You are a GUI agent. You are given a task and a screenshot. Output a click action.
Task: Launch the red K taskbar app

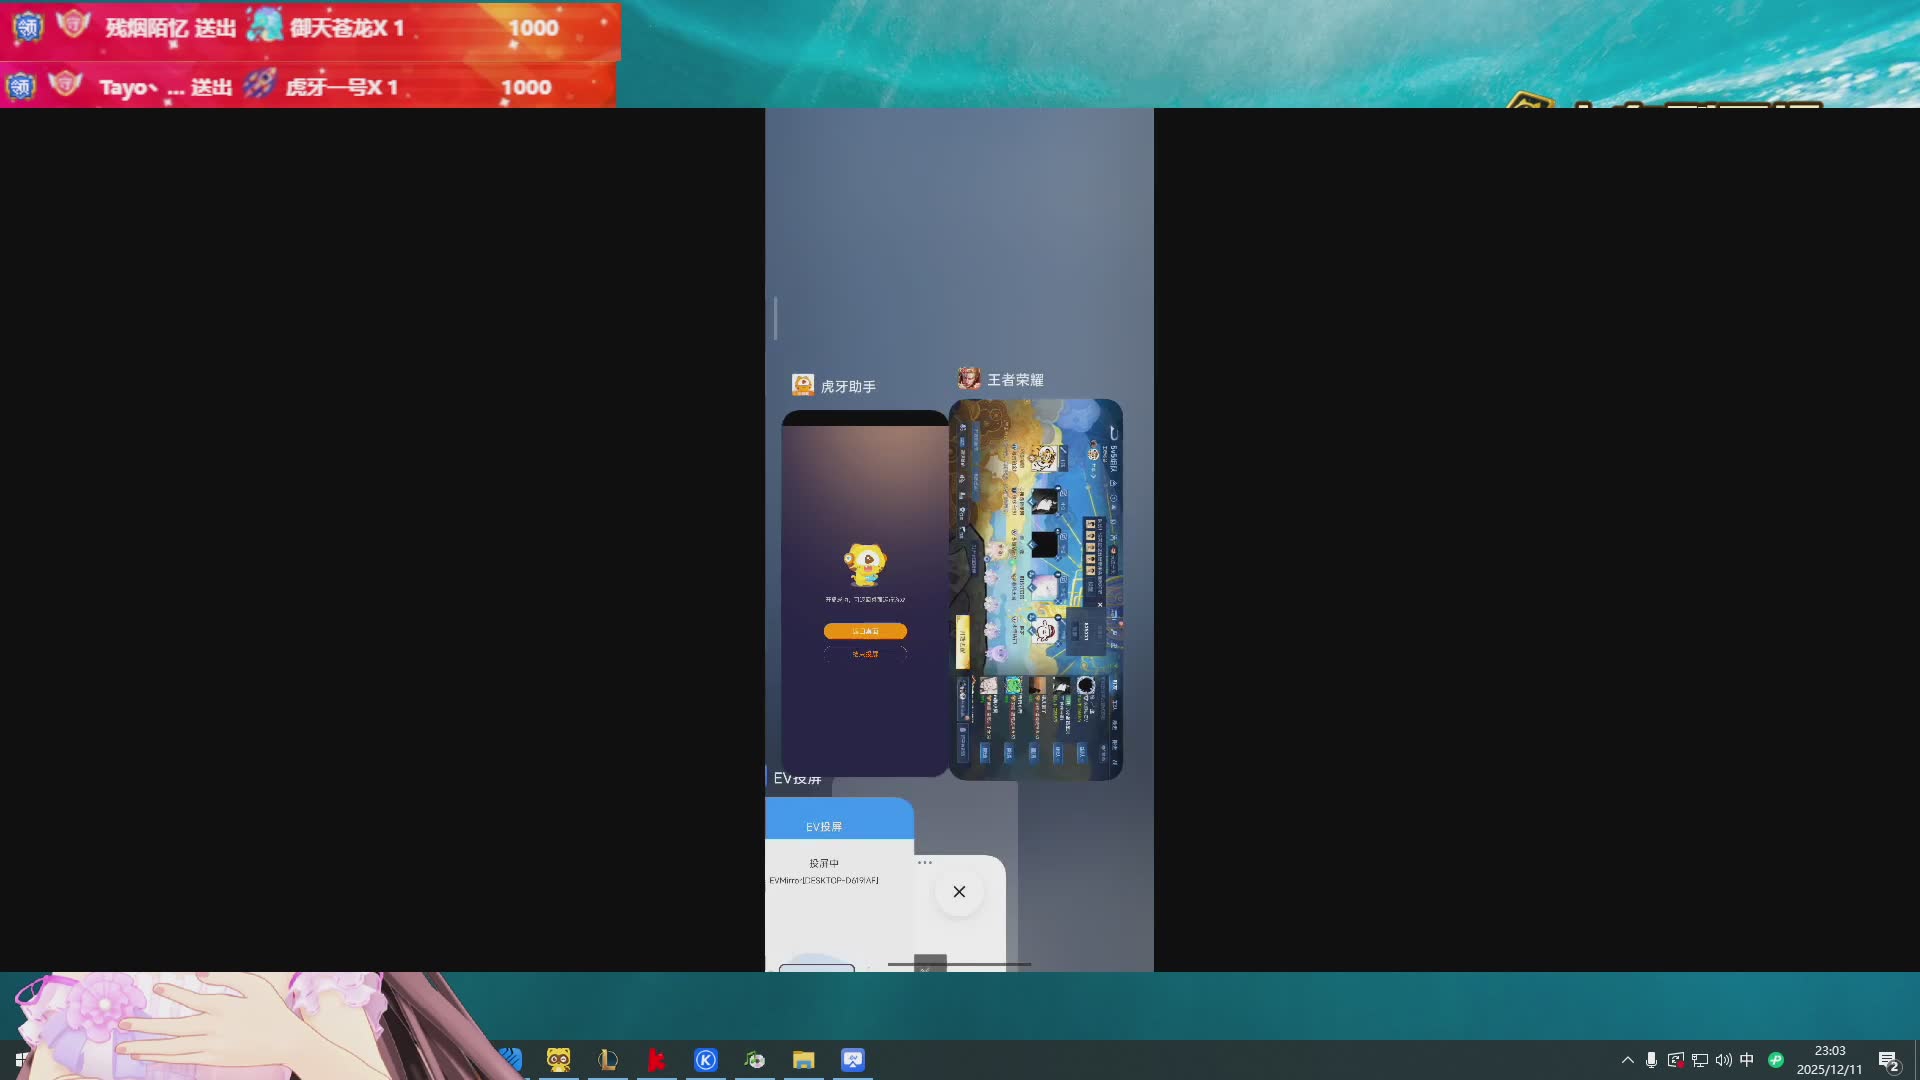pos(656,1060)
